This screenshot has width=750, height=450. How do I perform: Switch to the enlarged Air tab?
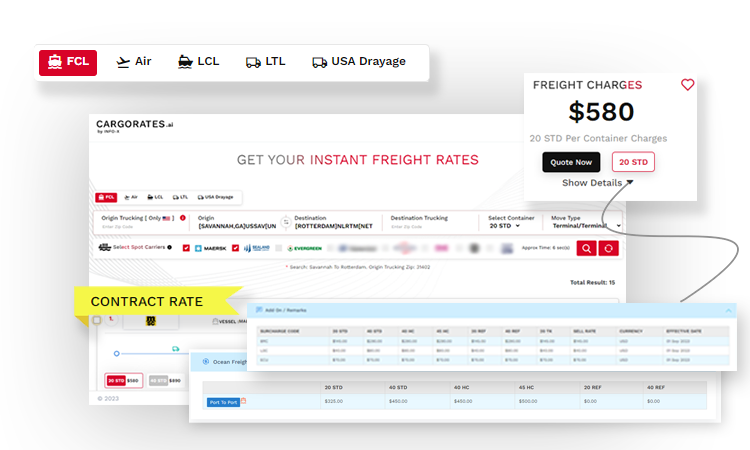coord(134,62)
